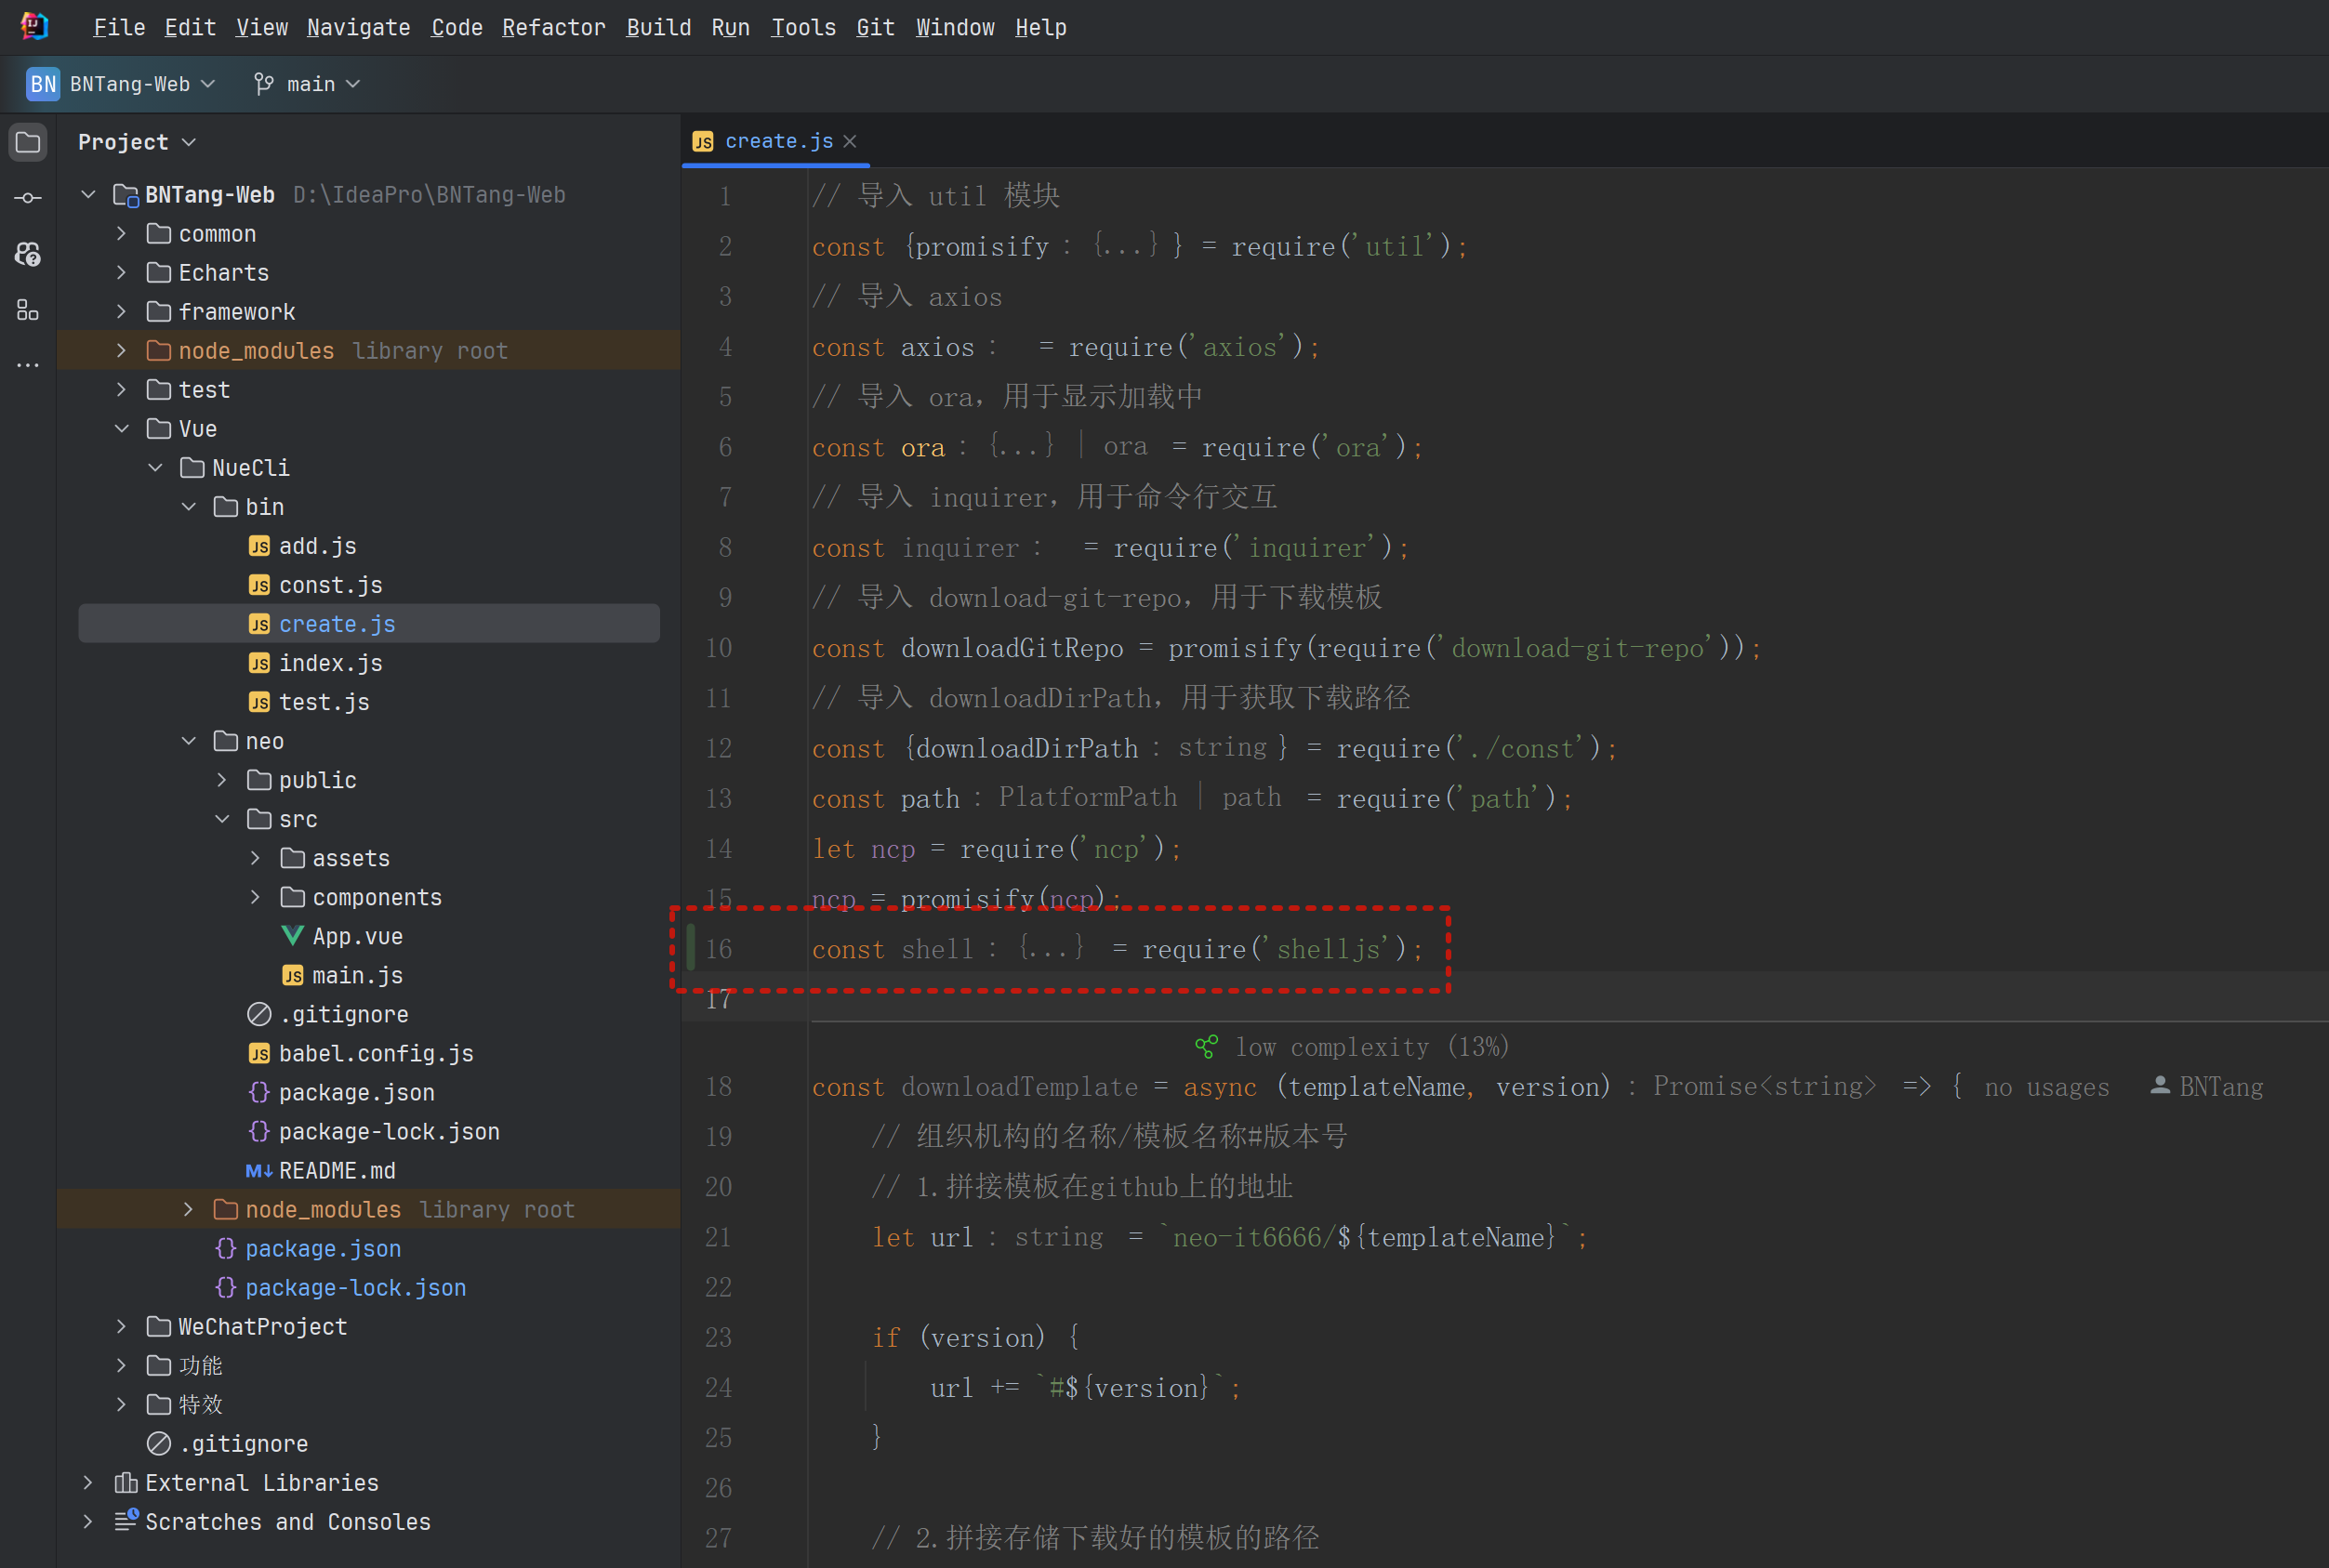
Task: Close the create.js editor tab
Action: (x=850, y=141)
